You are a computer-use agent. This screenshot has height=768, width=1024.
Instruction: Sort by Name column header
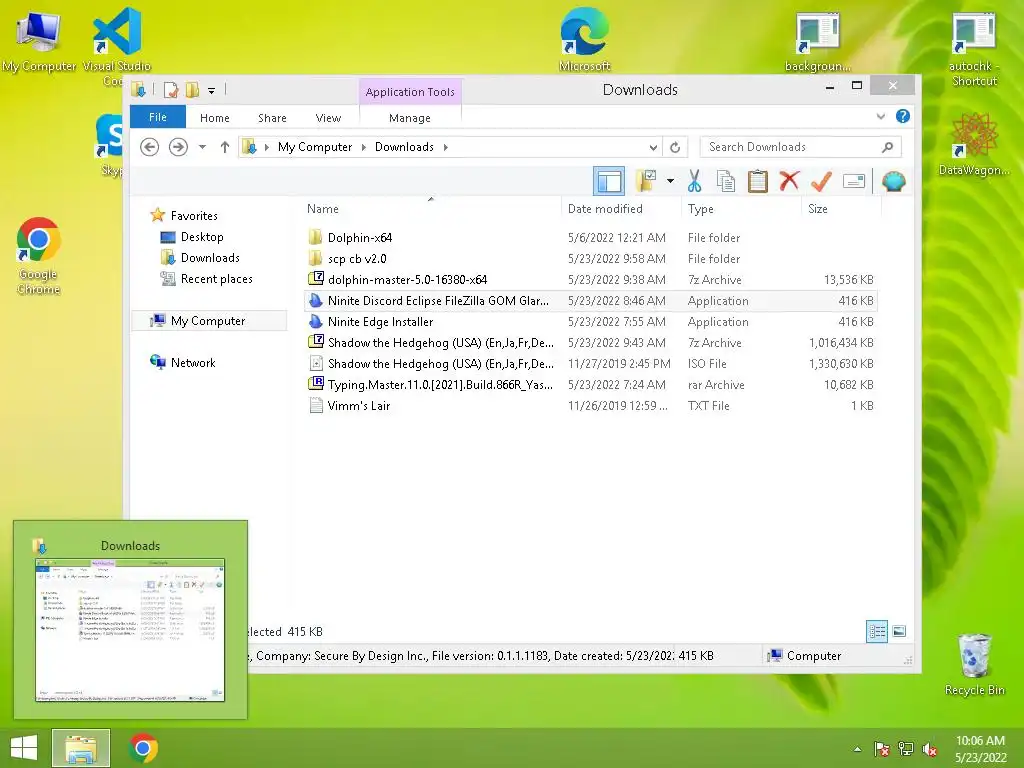431,209
